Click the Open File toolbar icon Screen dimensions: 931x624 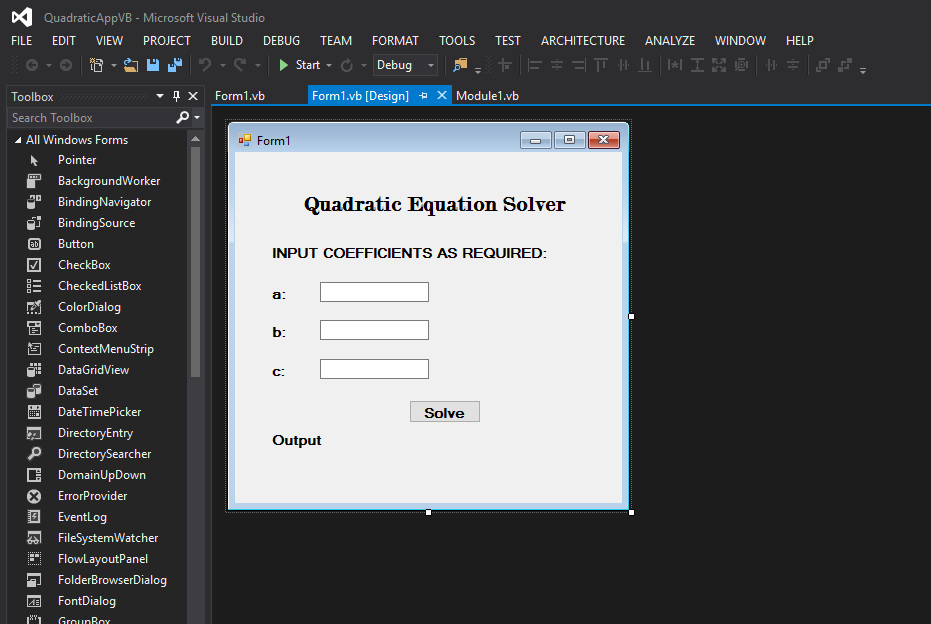[133, 64]
